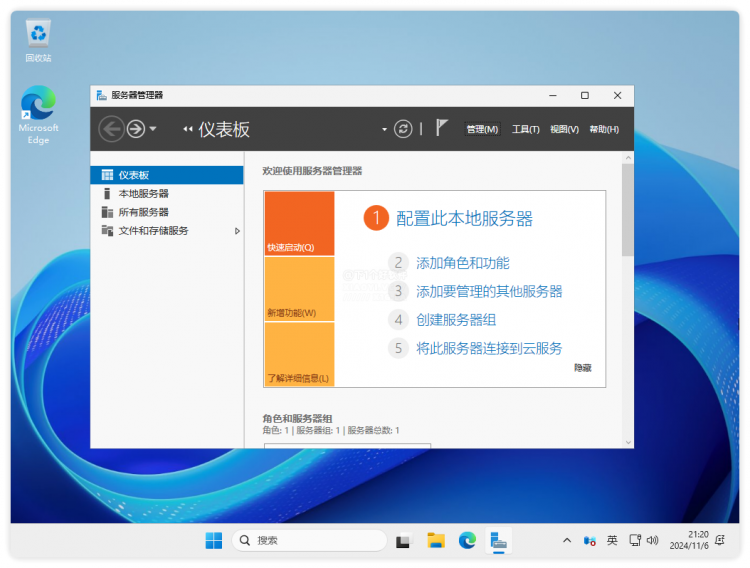The image size is (750, 568).
Task: Open the notification center icon
Action: 720,540
